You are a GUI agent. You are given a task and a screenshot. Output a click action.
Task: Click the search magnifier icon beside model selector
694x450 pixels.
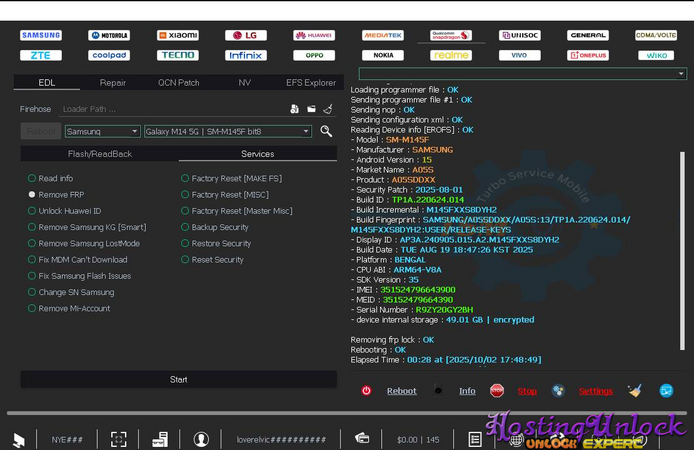click(326, 131)
